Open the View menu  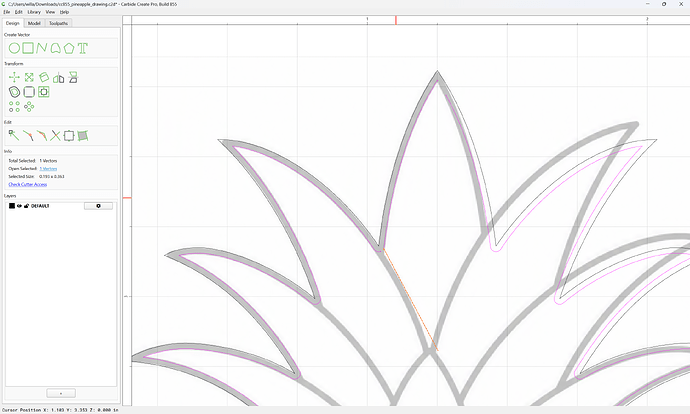click(50, 12)
